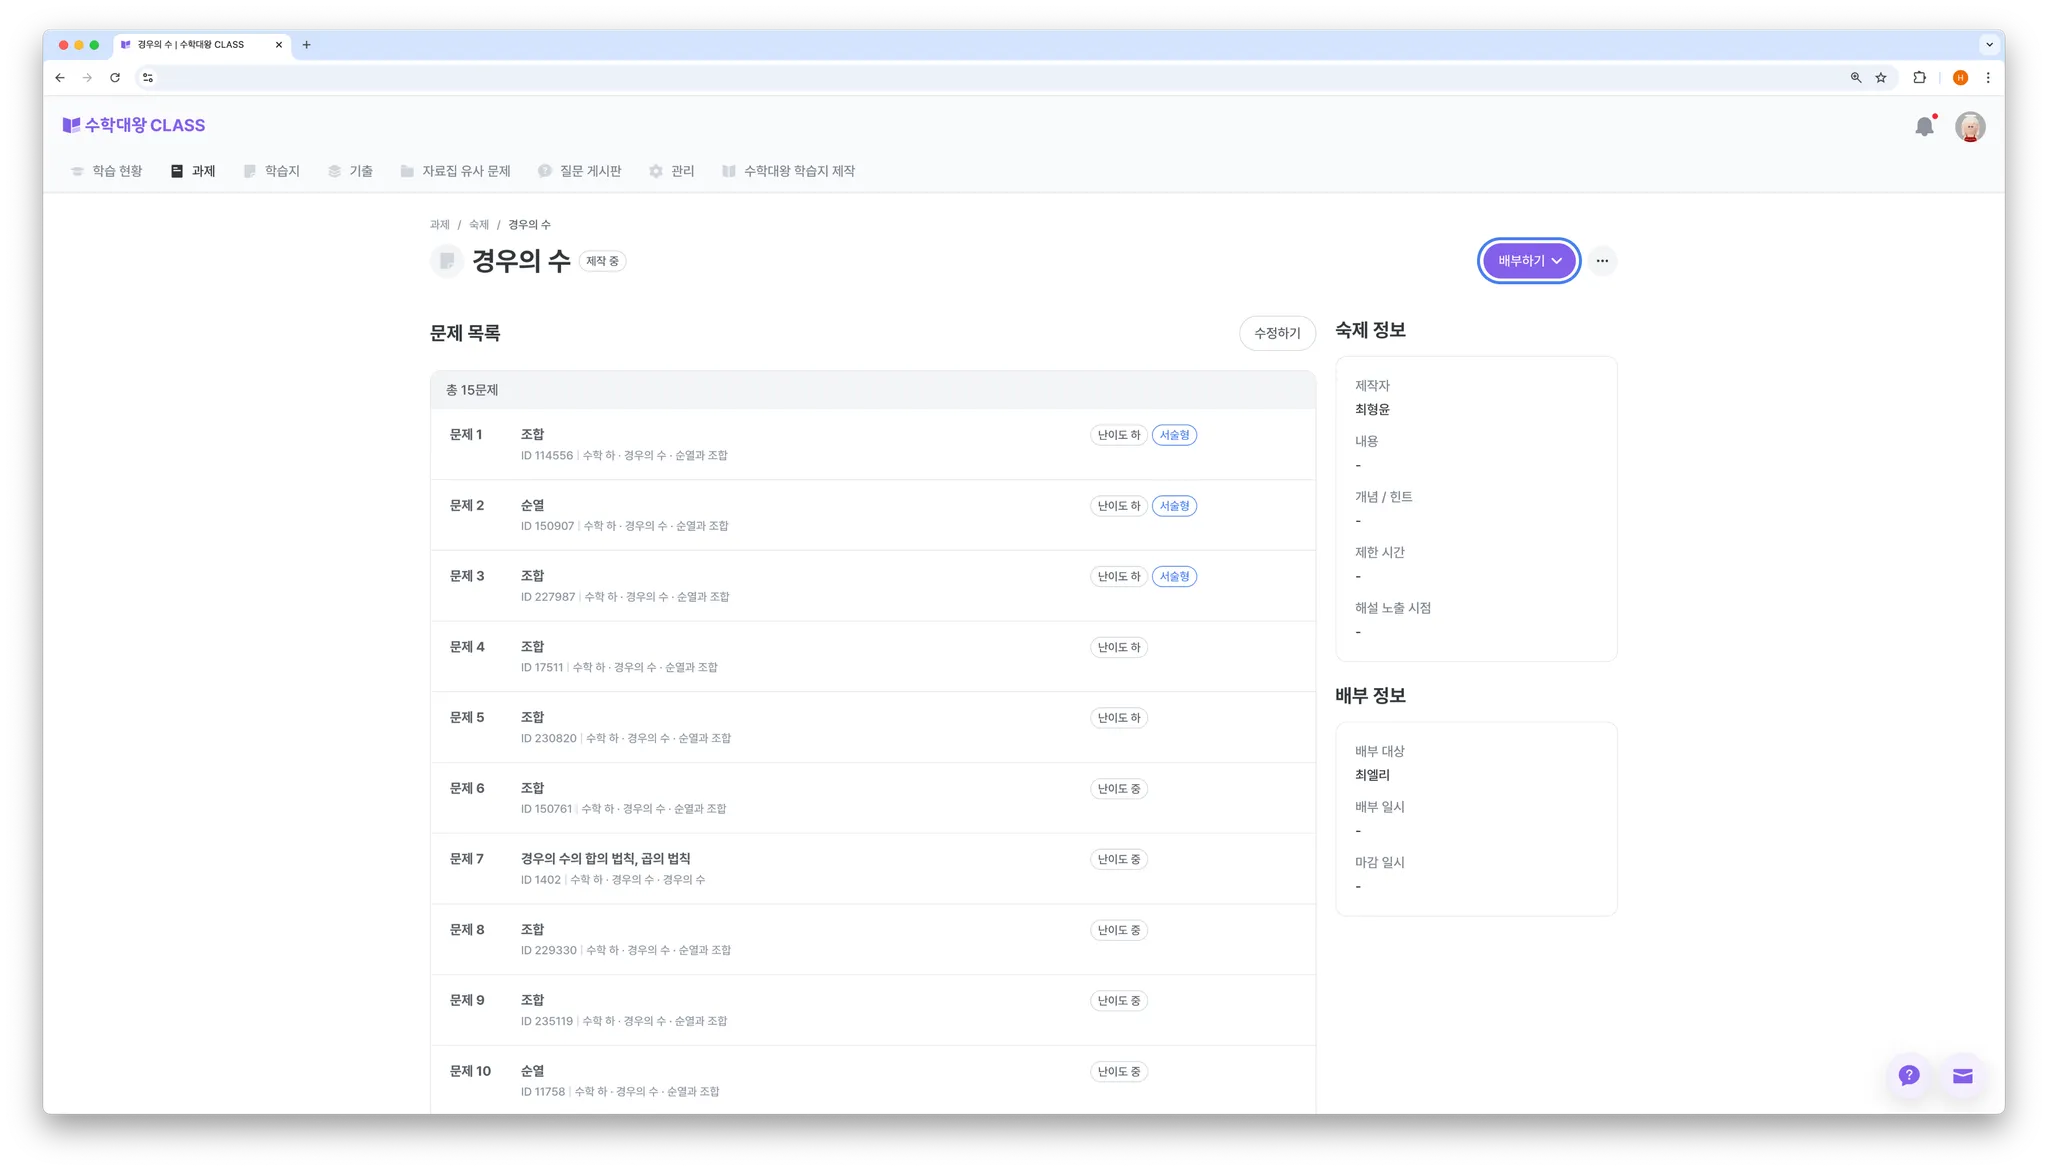Open the 배부하기 dropdown button
Viewport: 2048px width, 1171px height.
pyautogui.click(x=1529, y=261)
